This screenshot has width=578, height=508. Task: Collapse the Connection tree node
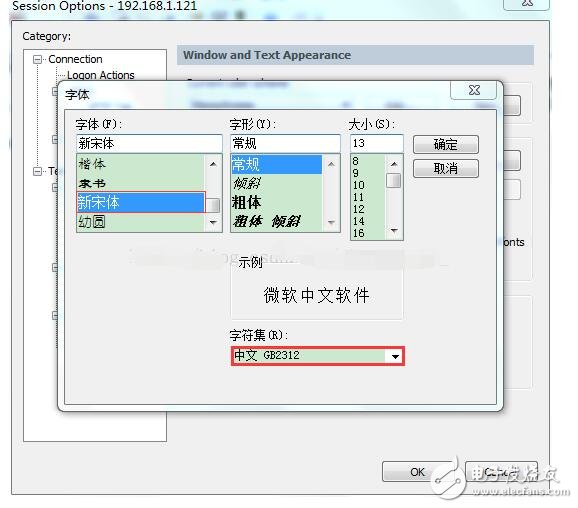(37, 59)
